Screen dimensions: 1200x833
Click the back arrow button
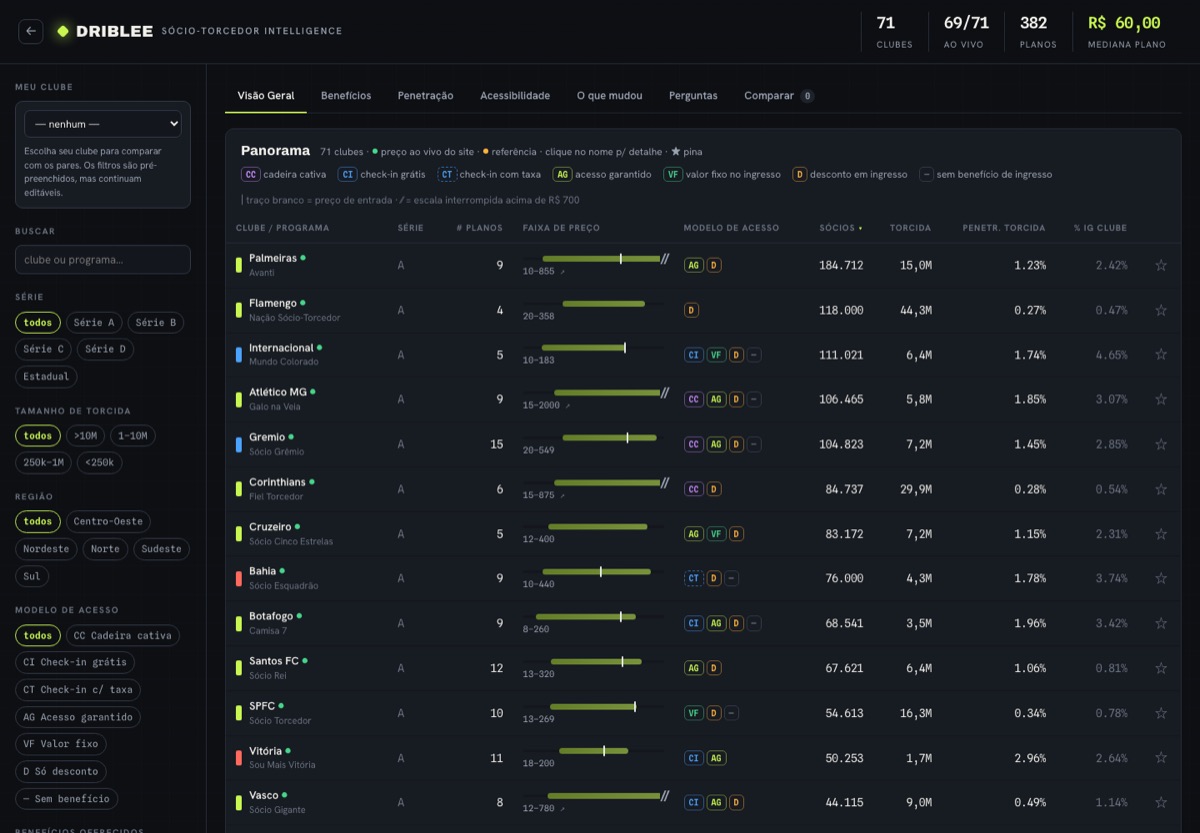pyautogui.click(x=31, y=31)
